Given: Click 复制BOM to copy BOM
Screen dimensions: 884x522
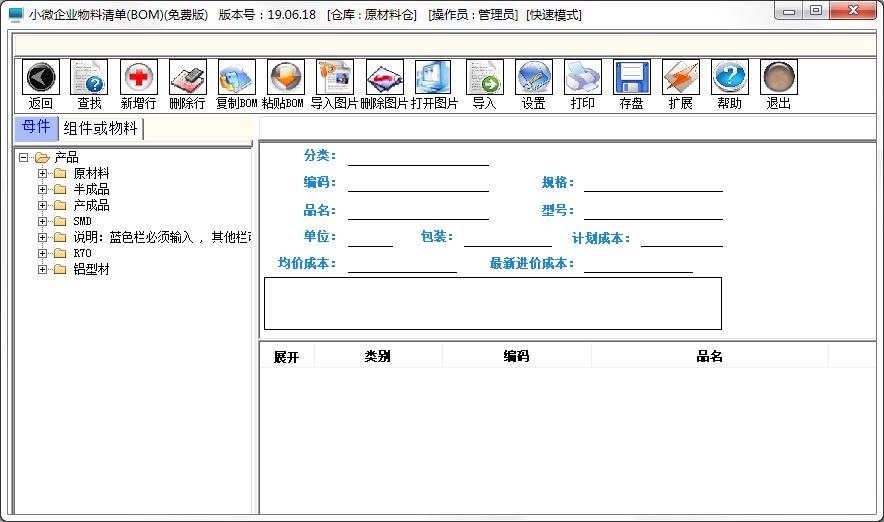Looking at the screenshot, I should (237, 77).
